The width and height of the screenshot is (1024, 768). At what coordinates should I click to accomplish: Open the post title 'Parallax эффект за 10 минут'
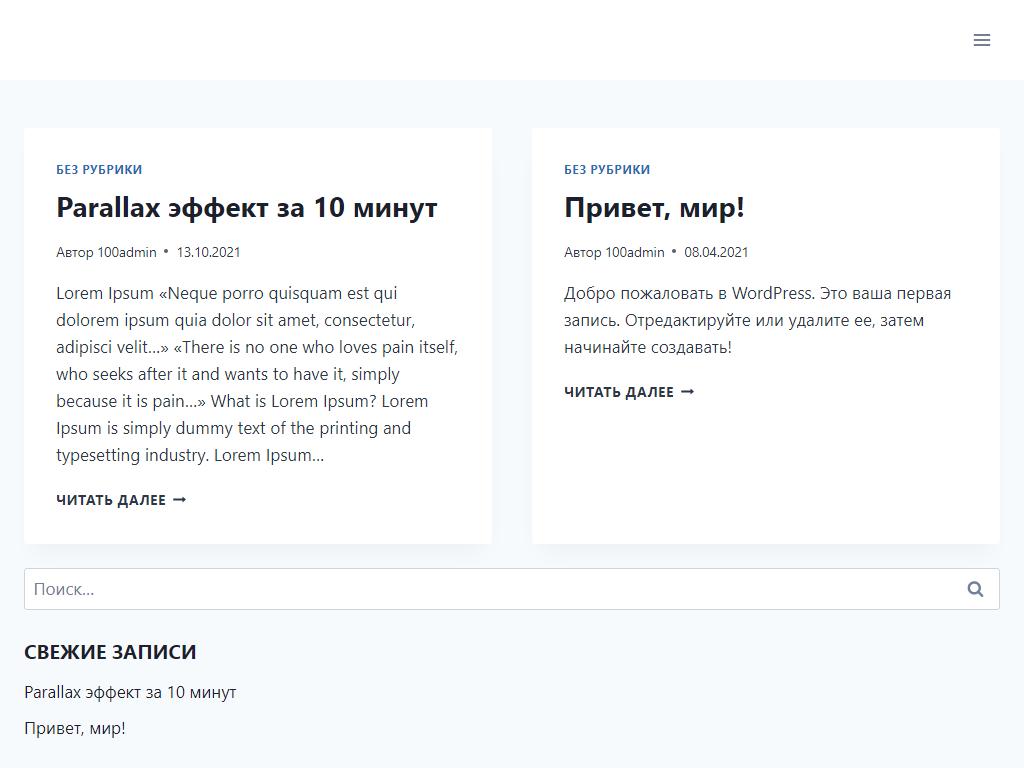(x=246, y=208)
